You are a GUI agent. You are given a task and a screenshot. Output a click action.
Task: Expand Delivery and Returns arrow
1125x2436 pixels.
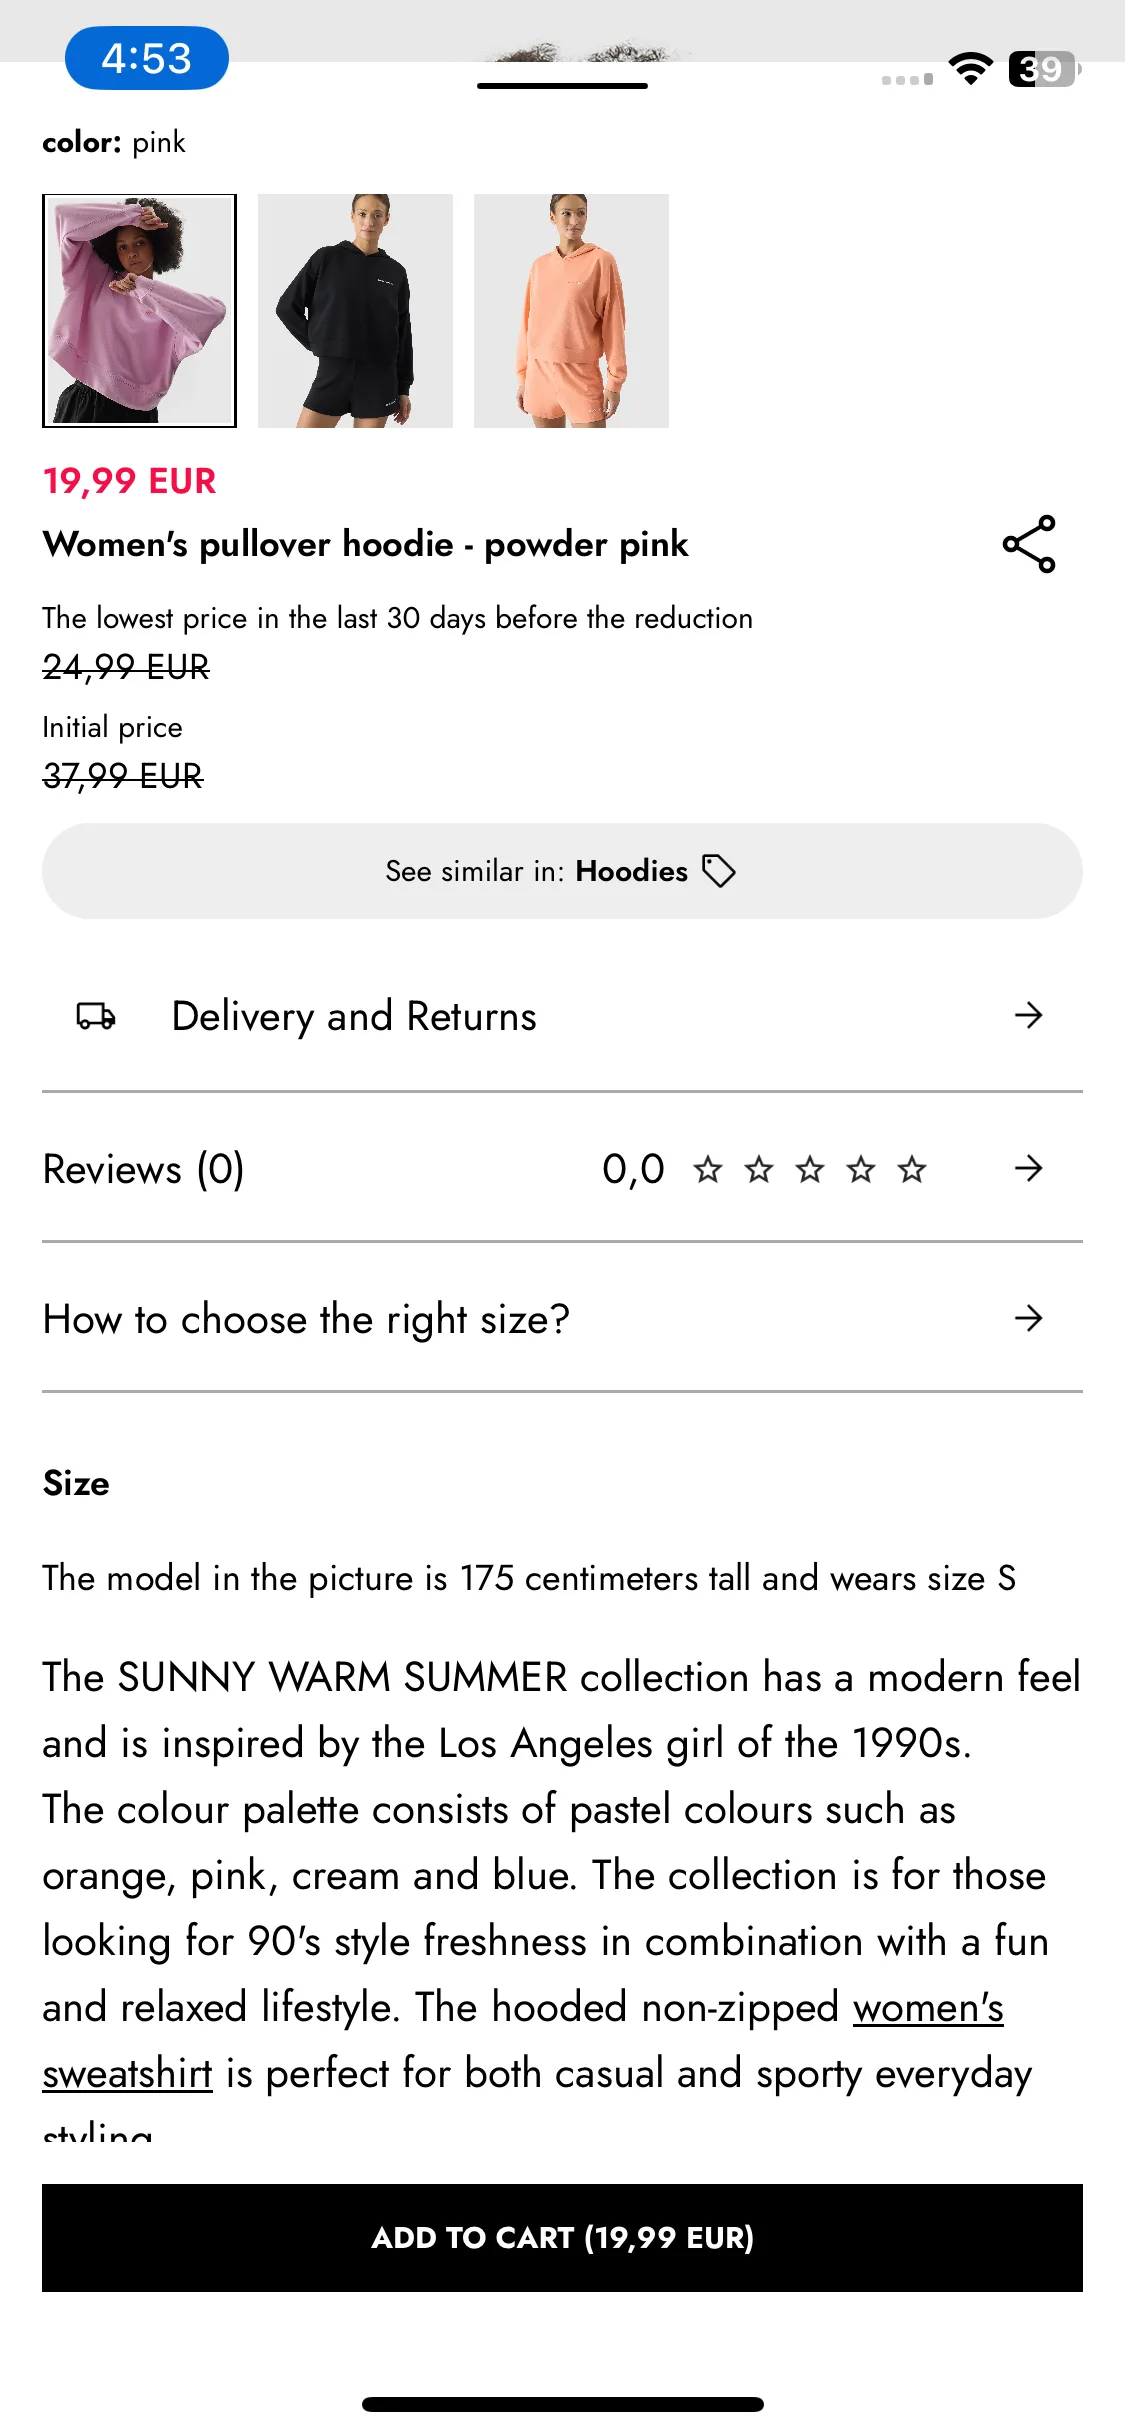(x=1028, y=1016)
